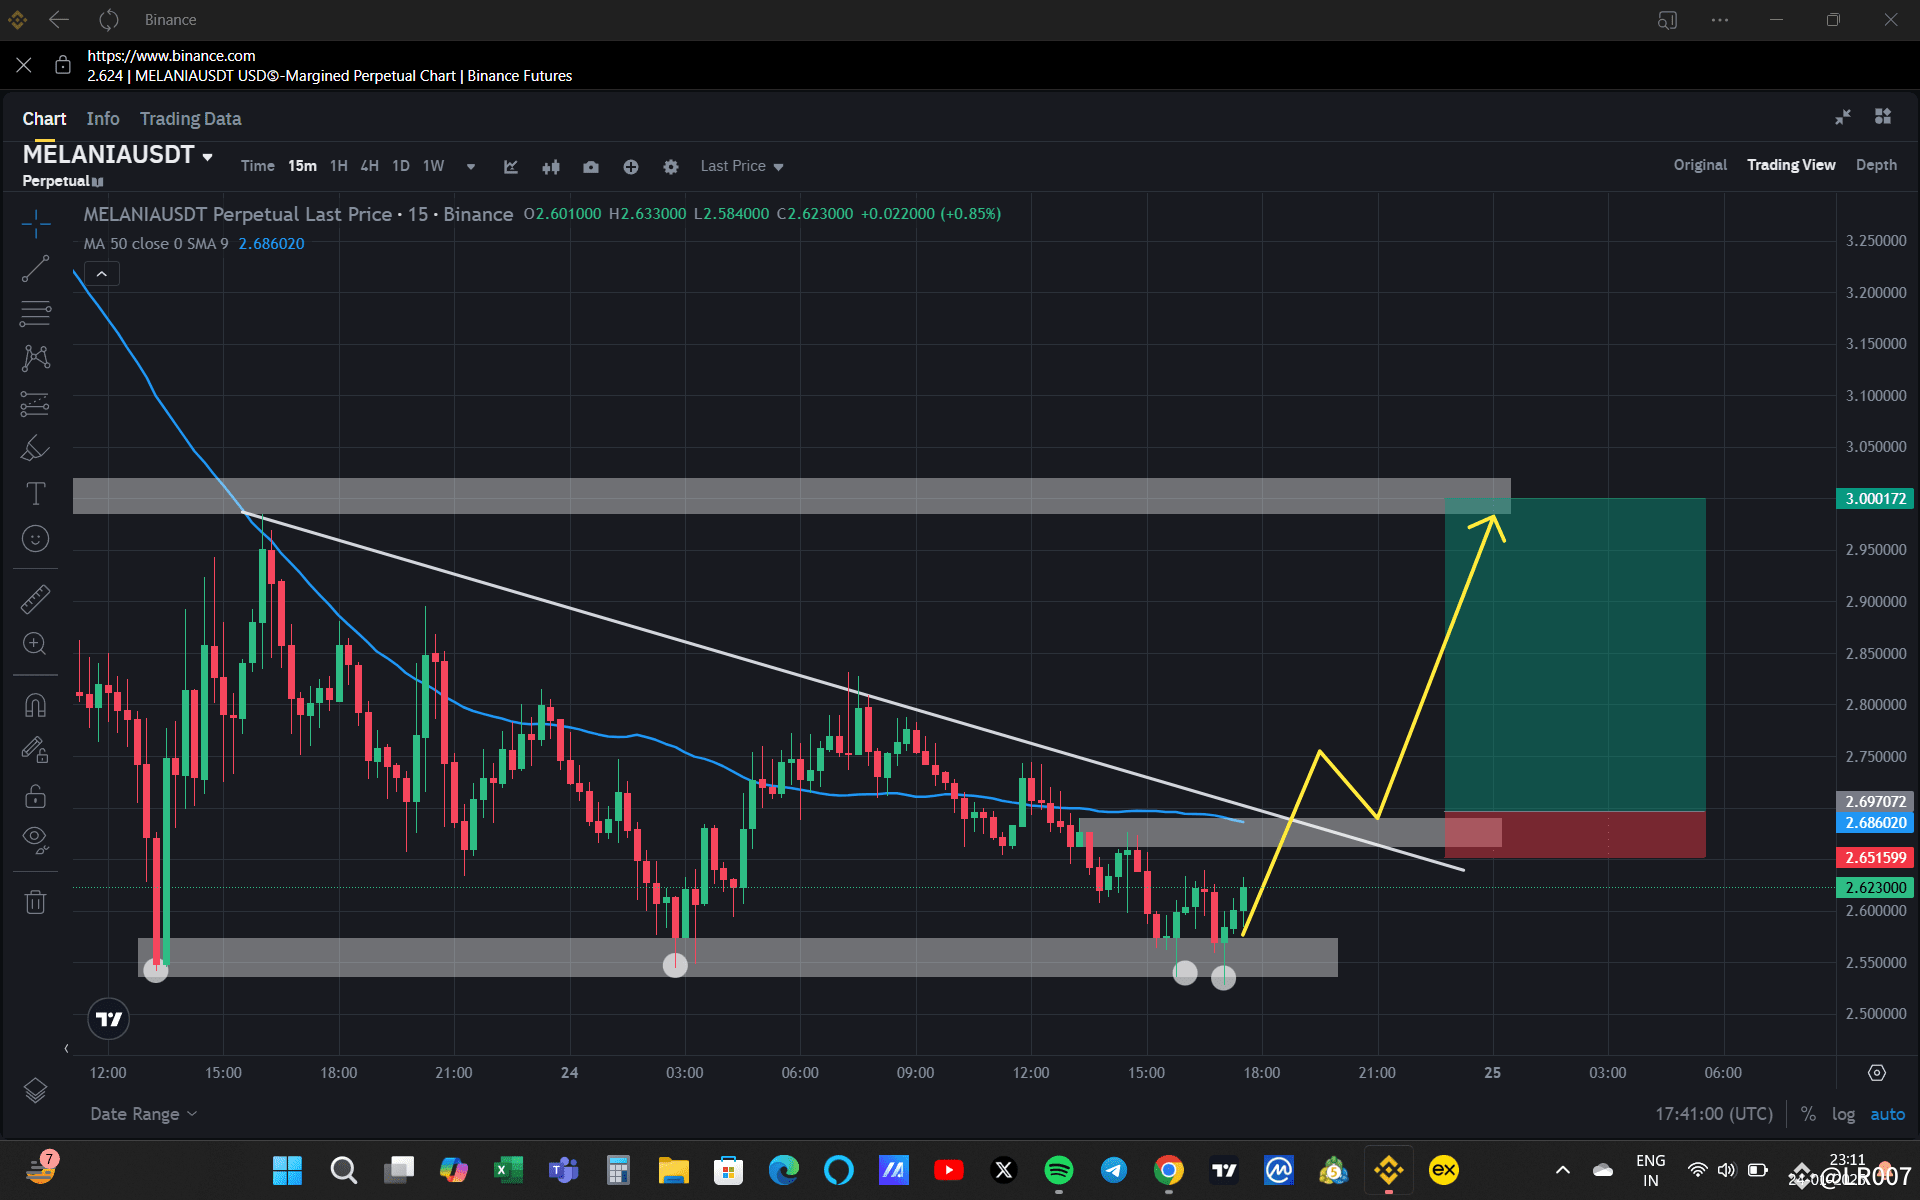Click the plus circle icon in the chart toolbar

(x=631, y=166)
